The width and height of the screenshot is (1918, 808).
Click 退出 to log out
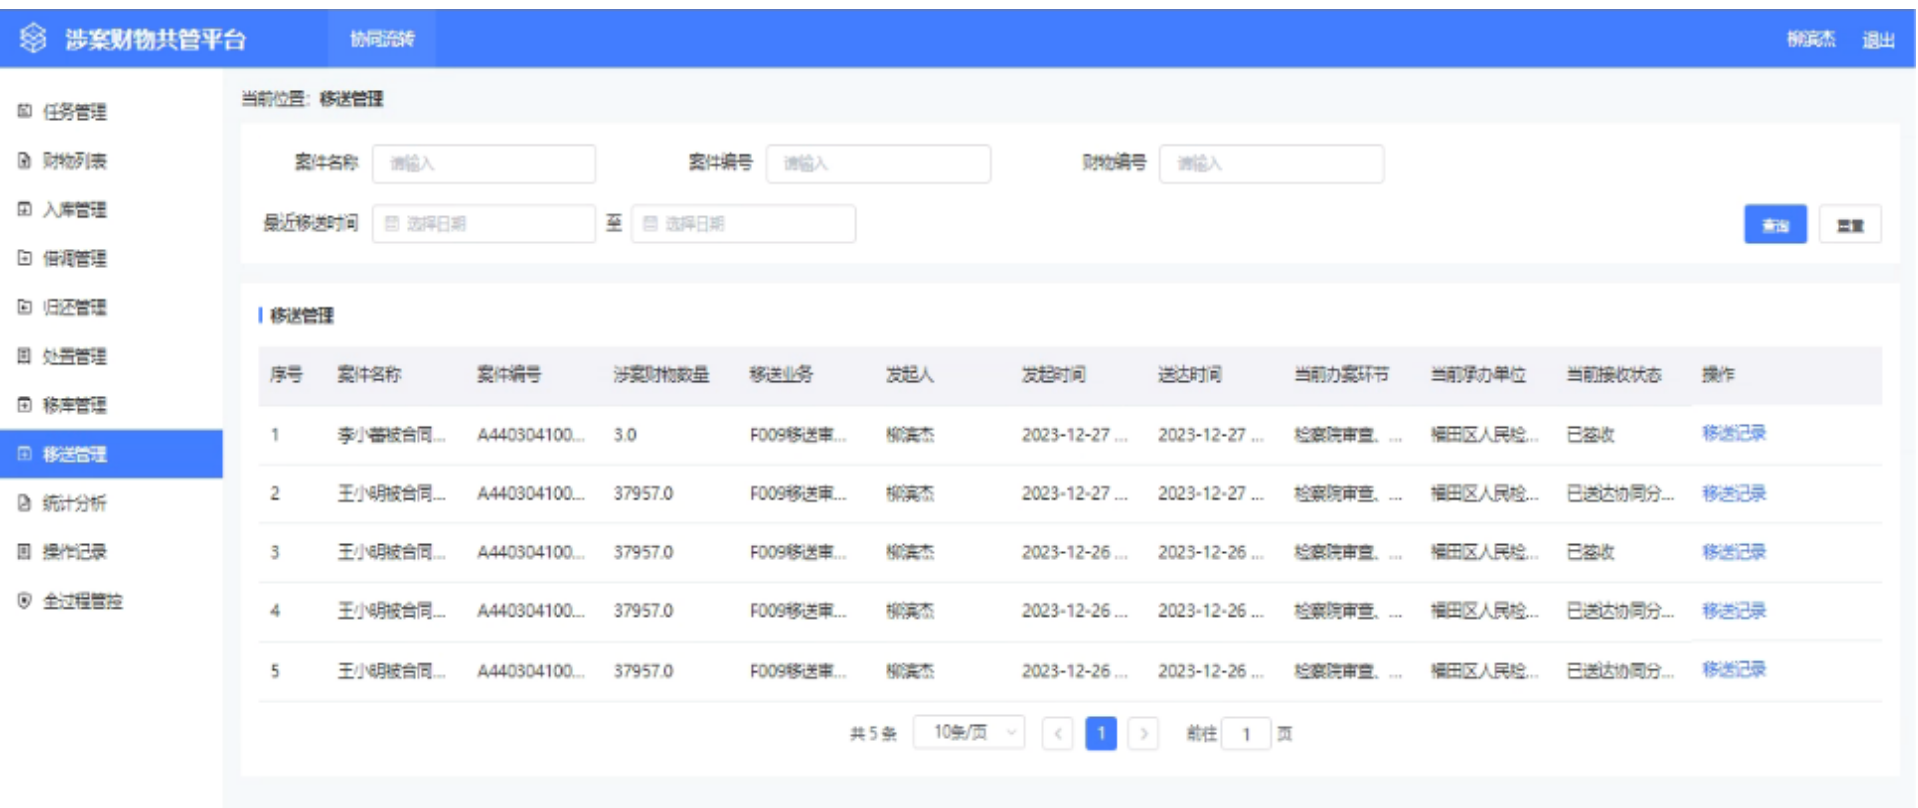[x=1877, y=40]
